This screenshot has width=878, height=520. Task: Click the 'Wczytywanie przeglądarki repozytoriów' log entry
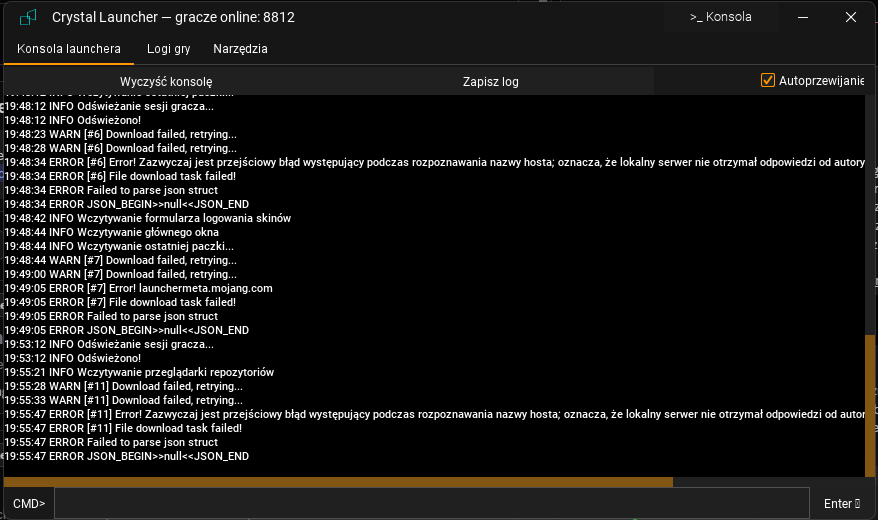[138, 372]
